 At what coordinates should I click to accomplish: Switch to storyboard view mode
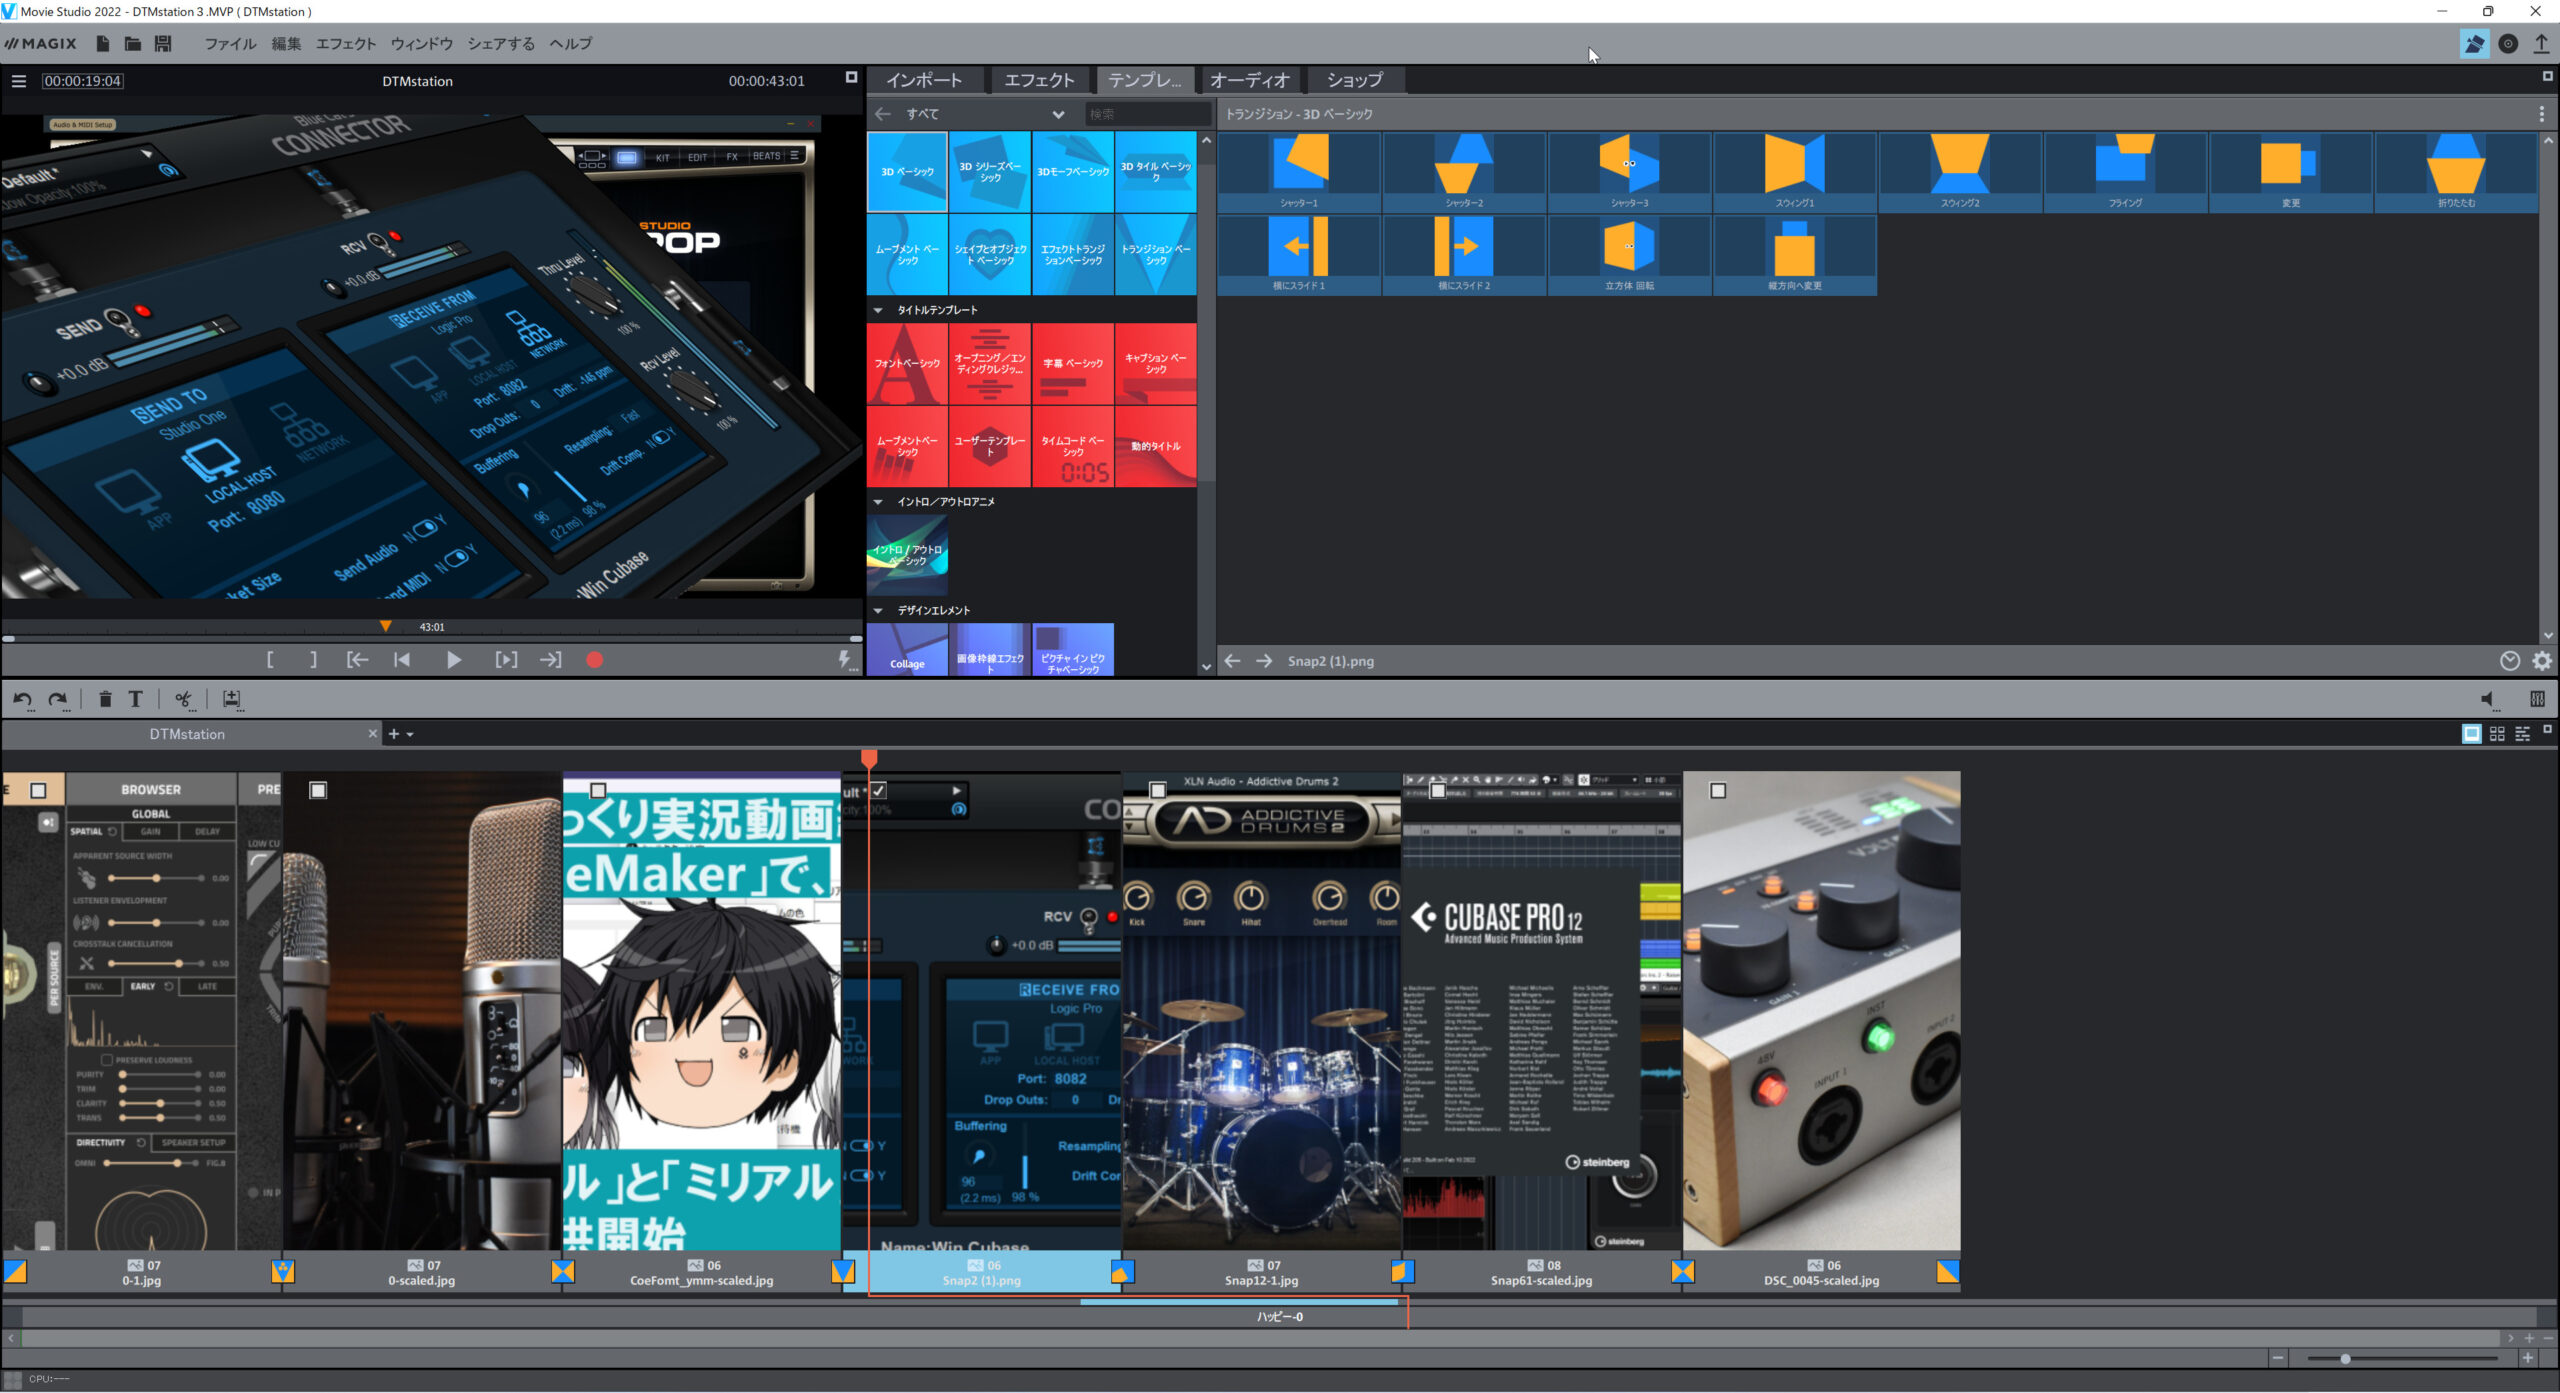[2471, 734]
